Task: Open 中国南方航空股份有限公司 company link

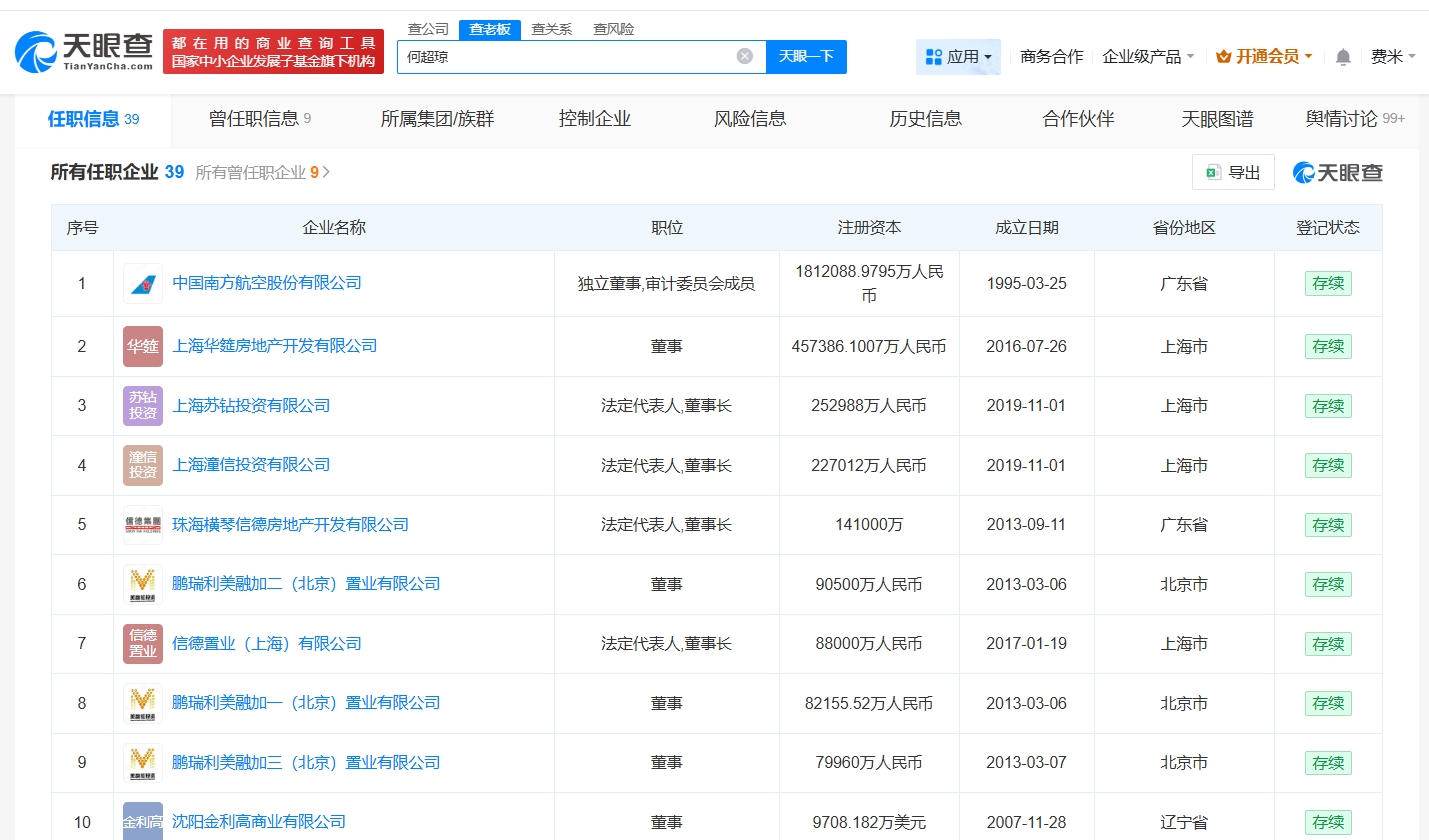Action: (x=267, y=283)
